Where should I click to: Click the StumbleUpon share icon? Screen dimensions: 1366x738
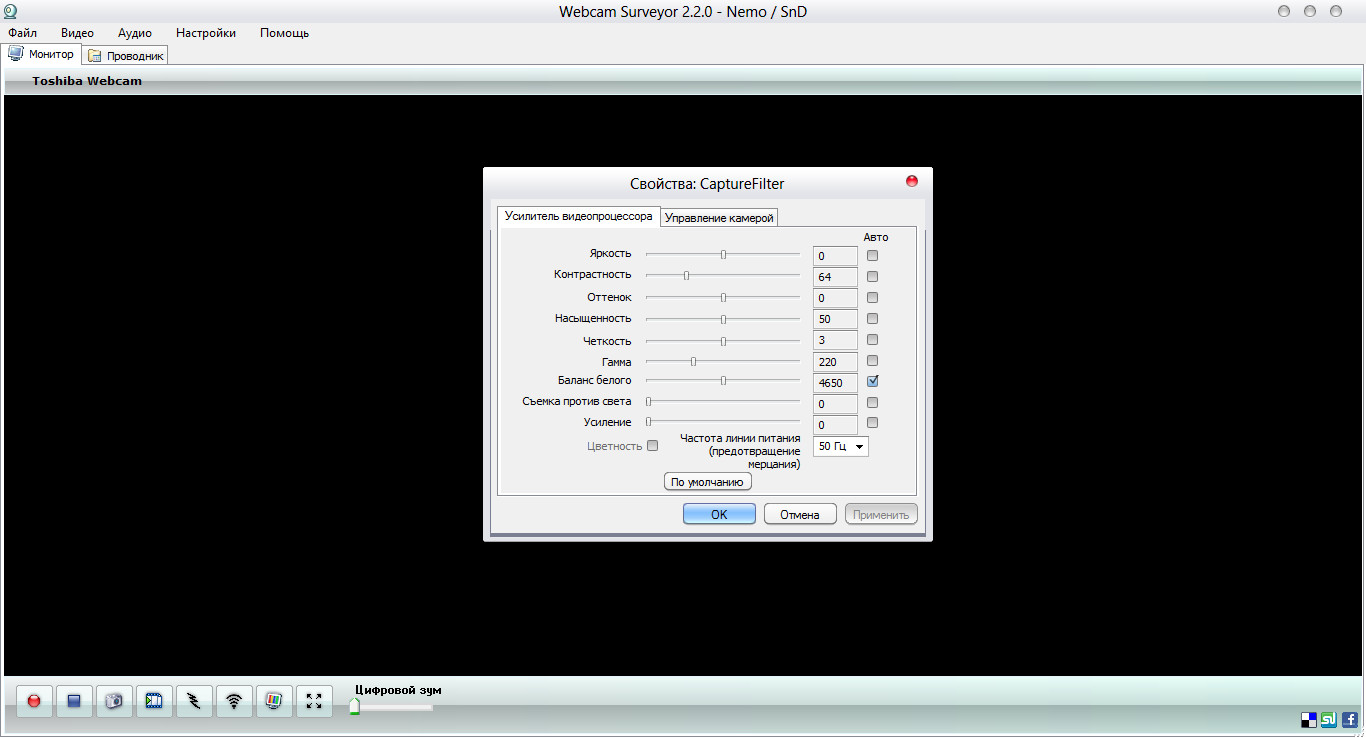pyautogui.click(x=1329, y=719)
